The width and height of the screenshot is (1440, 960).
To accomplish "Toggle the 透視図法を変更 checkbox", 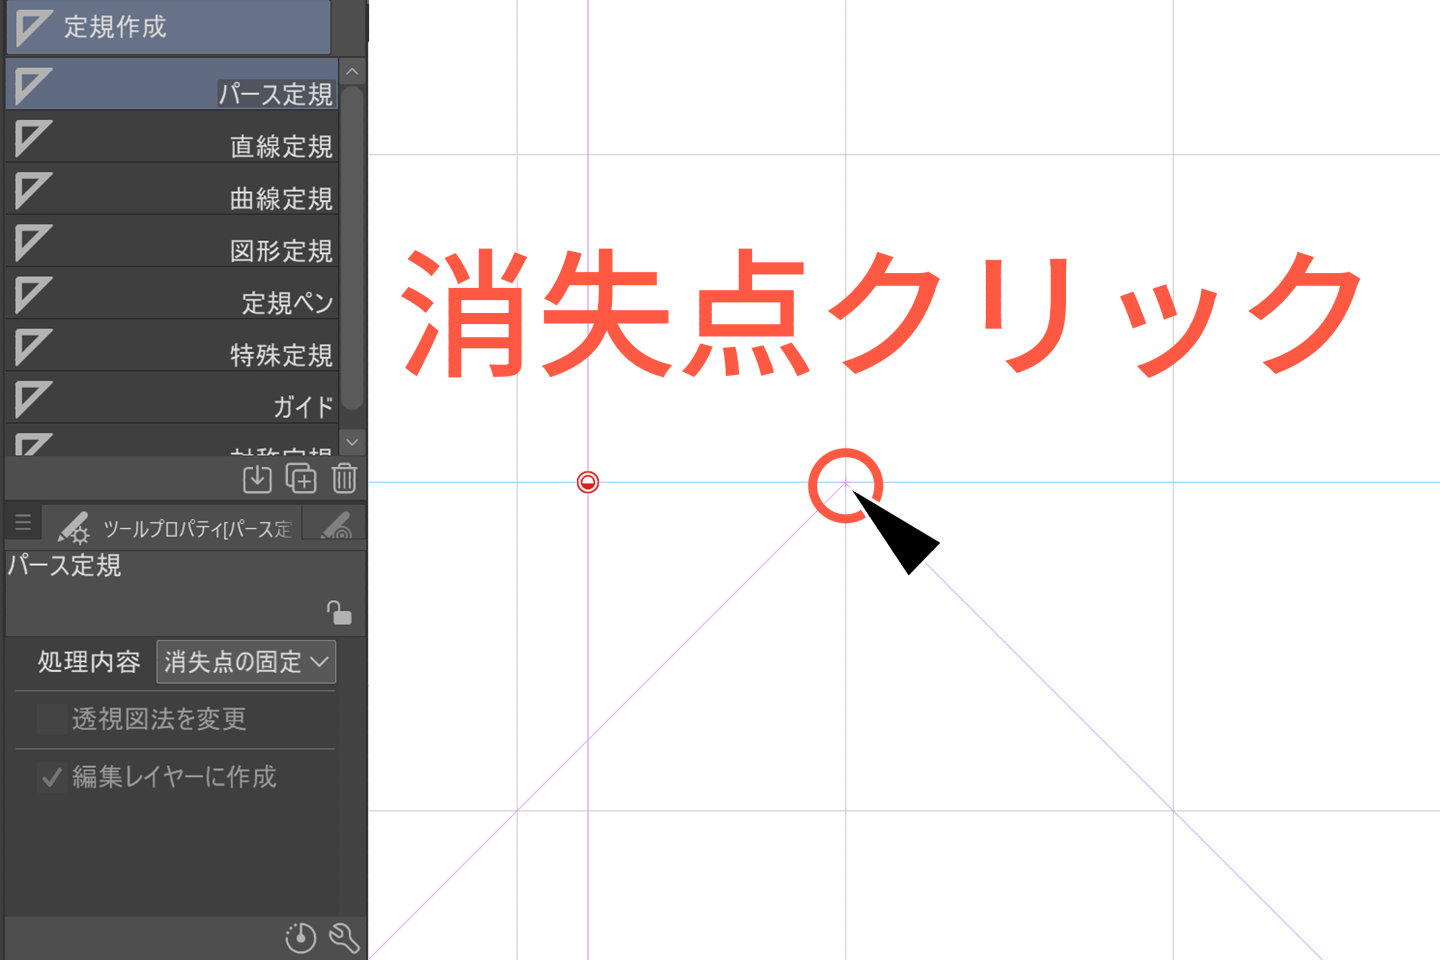I will [x=51, y=719].
